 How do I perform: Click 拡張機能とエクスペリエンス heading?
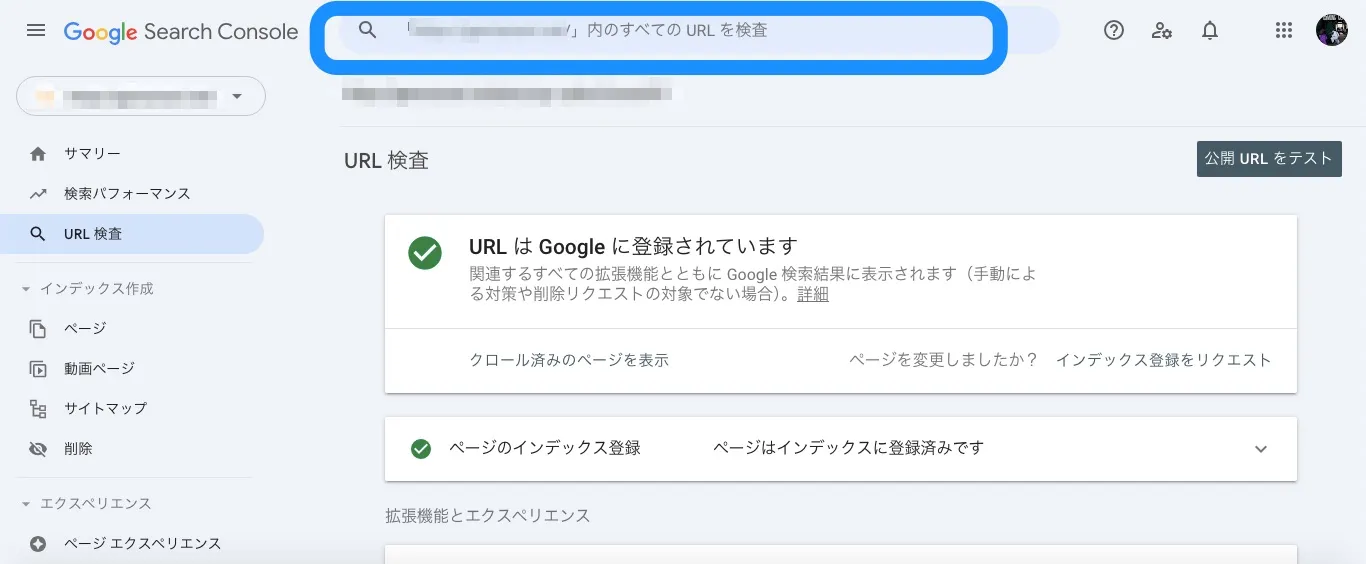pyautogui.click(x=488, y=516)
